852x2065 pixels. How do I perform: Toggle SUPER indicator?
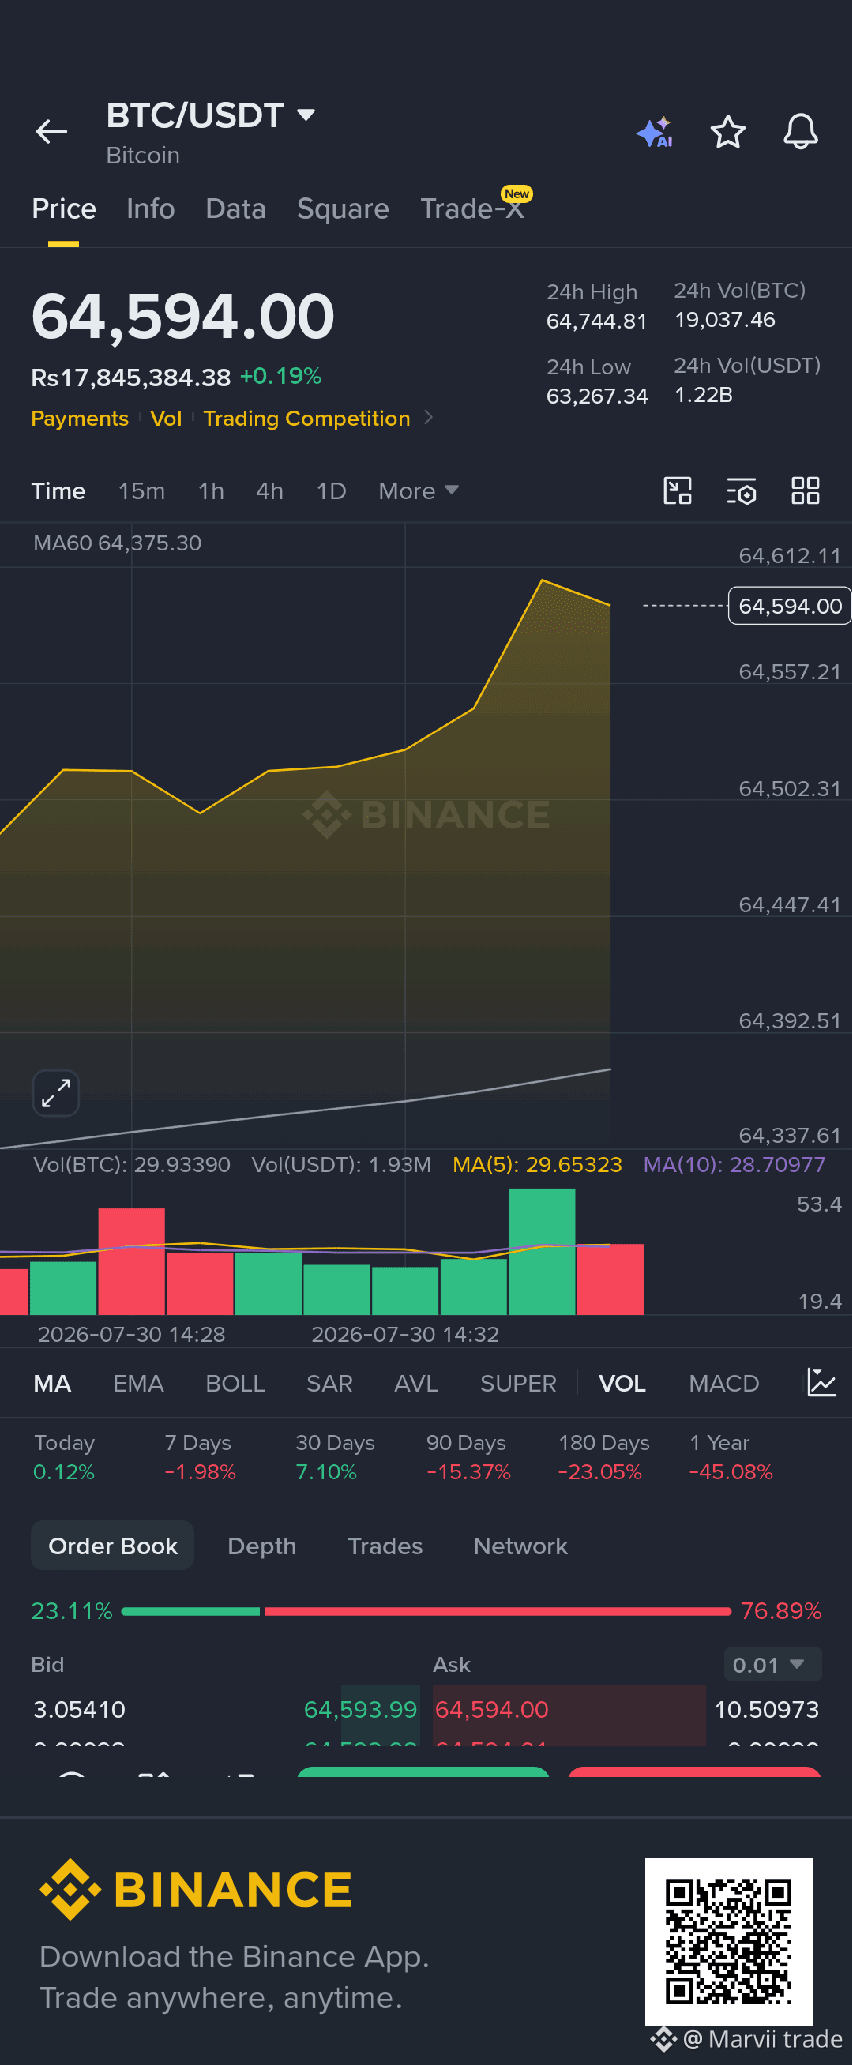[518, 1384]
